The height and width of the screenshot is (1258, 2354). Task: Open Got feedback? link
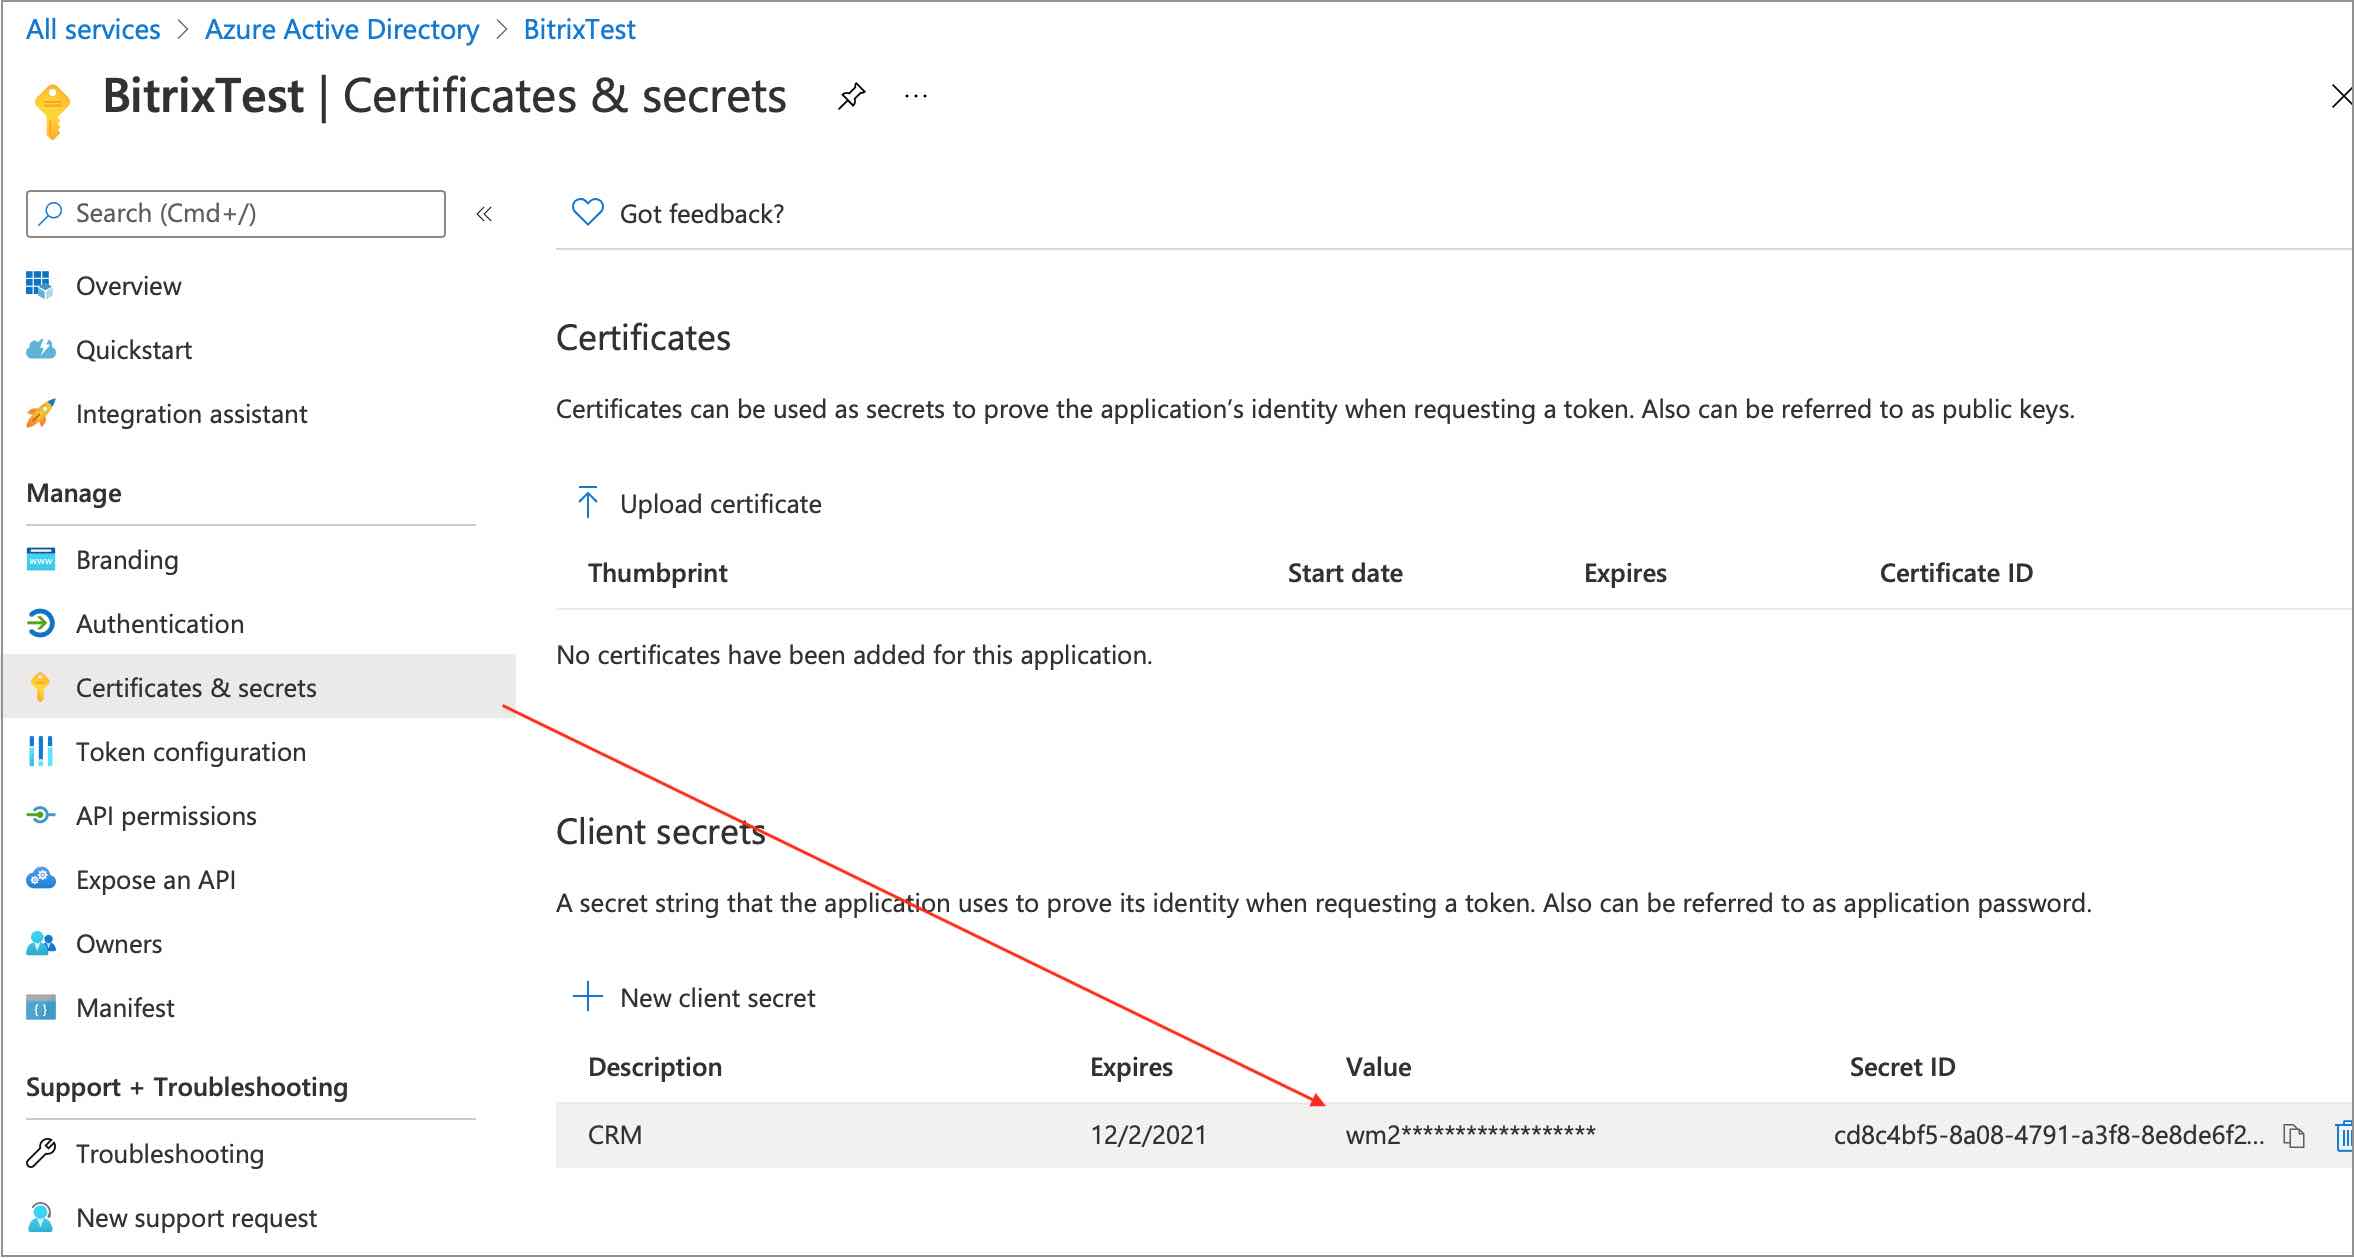click(701, 214)
